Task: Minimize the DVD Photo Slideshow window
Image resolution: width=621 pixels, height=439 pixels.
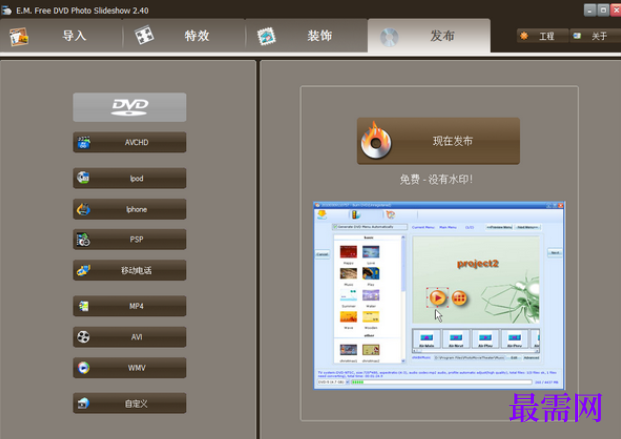Action: click(x=590, y=10)
